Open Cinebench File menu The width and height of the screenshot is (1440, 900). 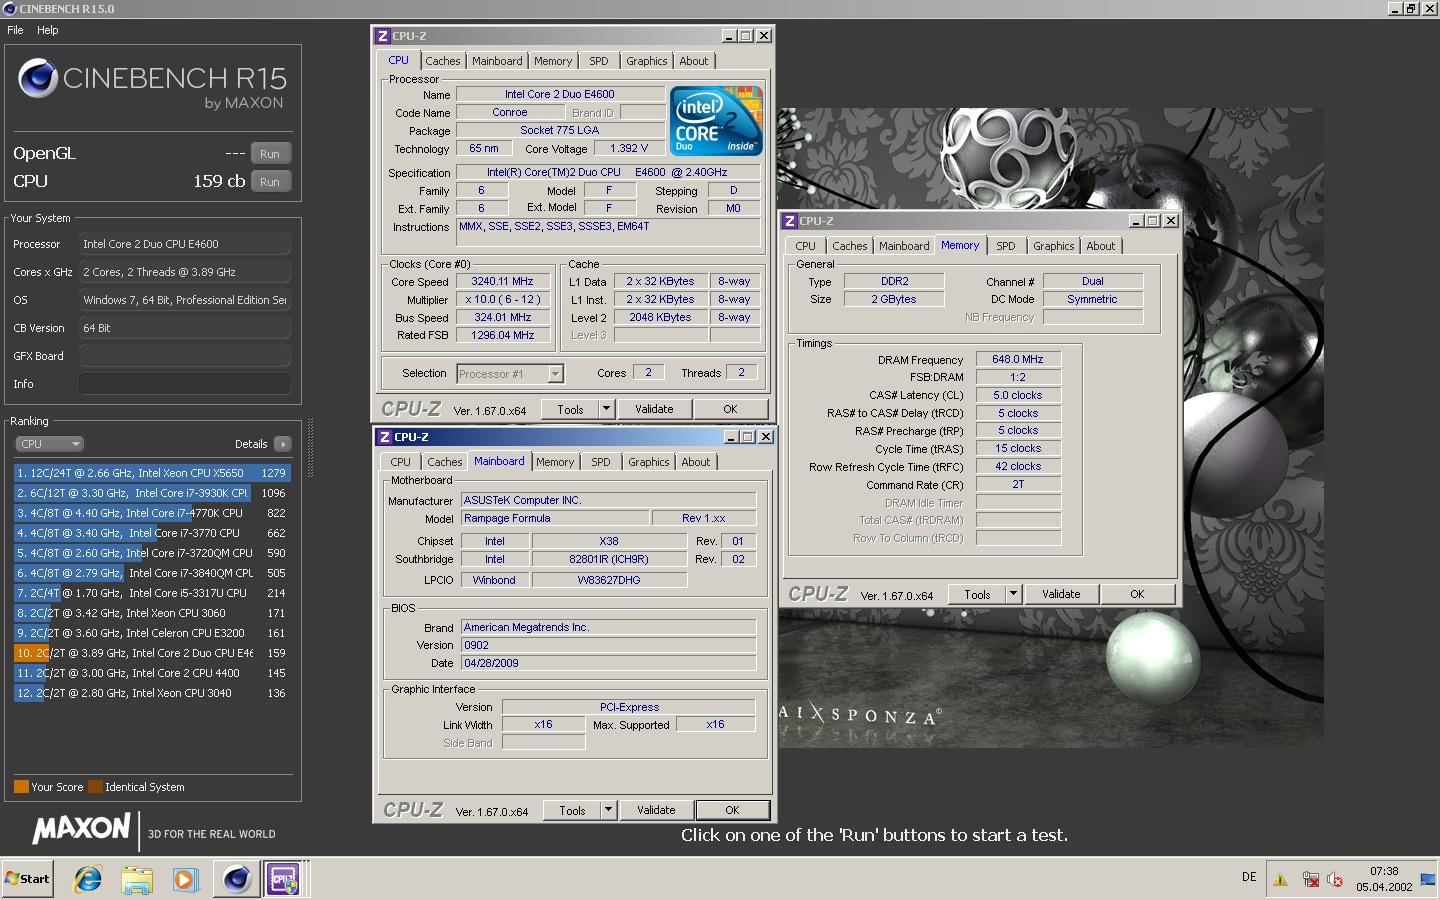[x=15, y=30]
